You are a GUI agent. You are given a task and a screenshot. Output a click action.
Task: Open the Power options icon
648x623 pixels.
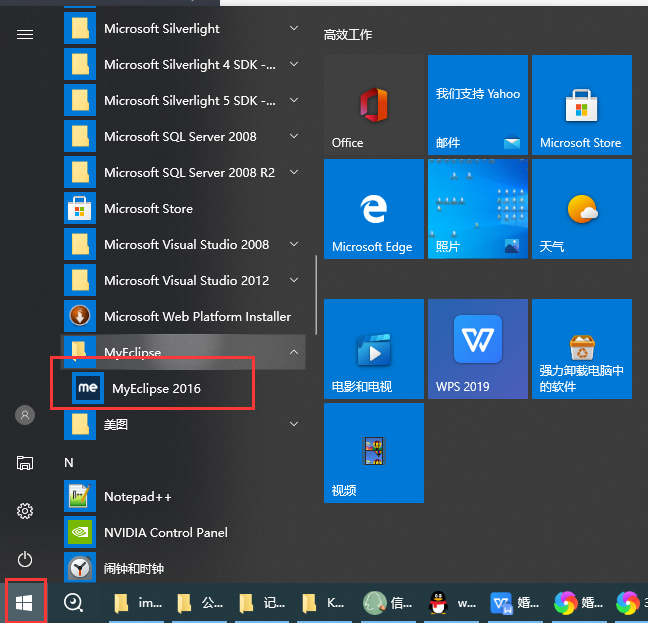click(x=25, y=559)
